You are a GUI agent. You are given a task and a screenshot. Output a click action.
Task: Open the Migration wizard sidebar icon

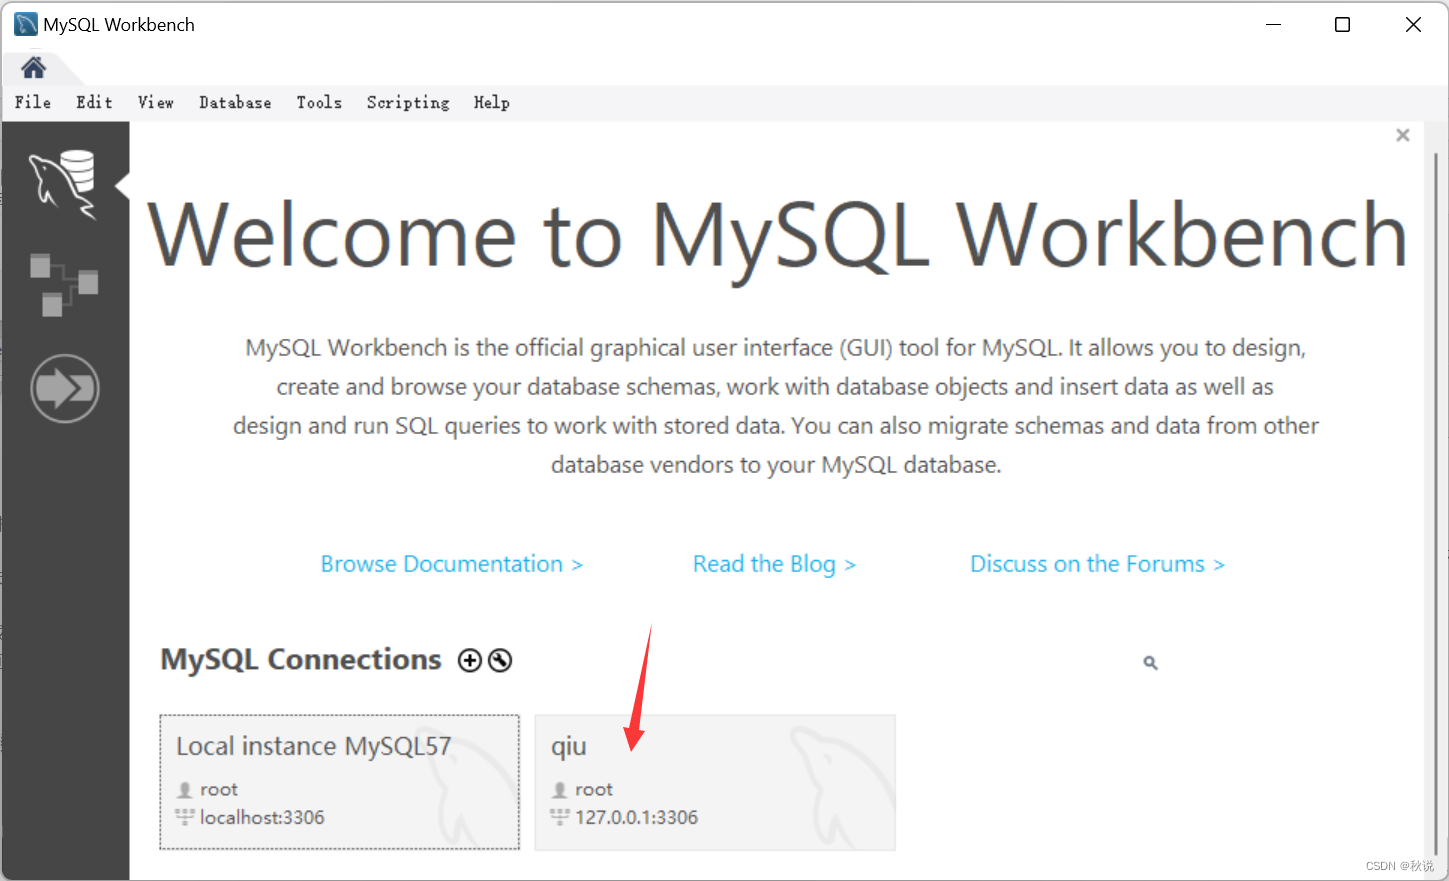[x=65, y=388]
